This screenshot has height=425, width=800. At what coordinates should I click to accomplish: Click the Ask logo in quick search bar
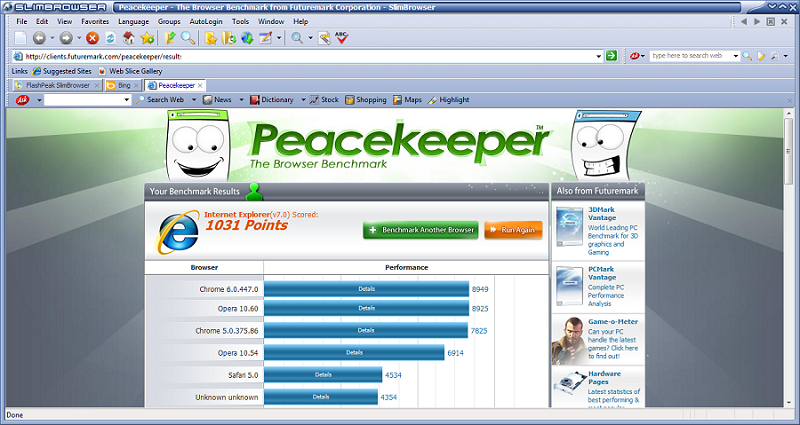point(634,56)
